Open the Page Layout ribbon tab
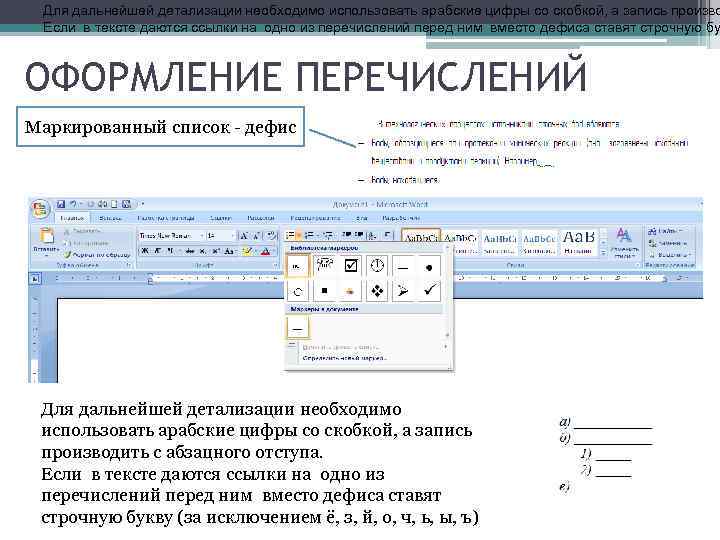 pos(166,218)
